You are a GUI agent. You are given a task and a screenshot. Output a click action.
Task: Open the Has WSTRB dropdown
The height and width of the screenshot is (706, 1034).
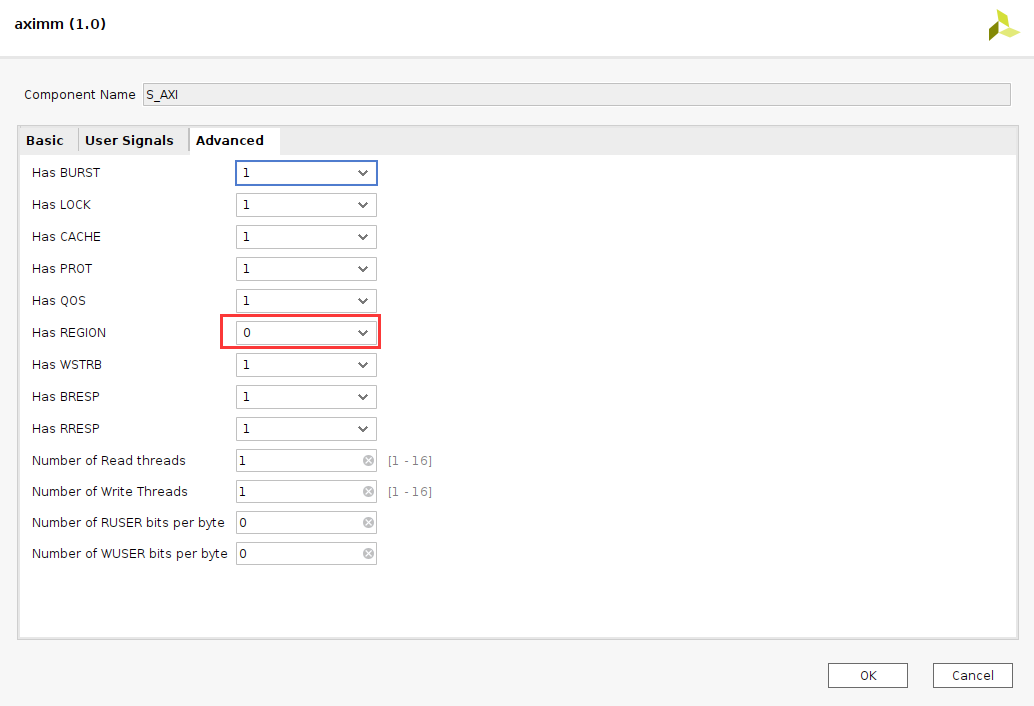(306, 365)
